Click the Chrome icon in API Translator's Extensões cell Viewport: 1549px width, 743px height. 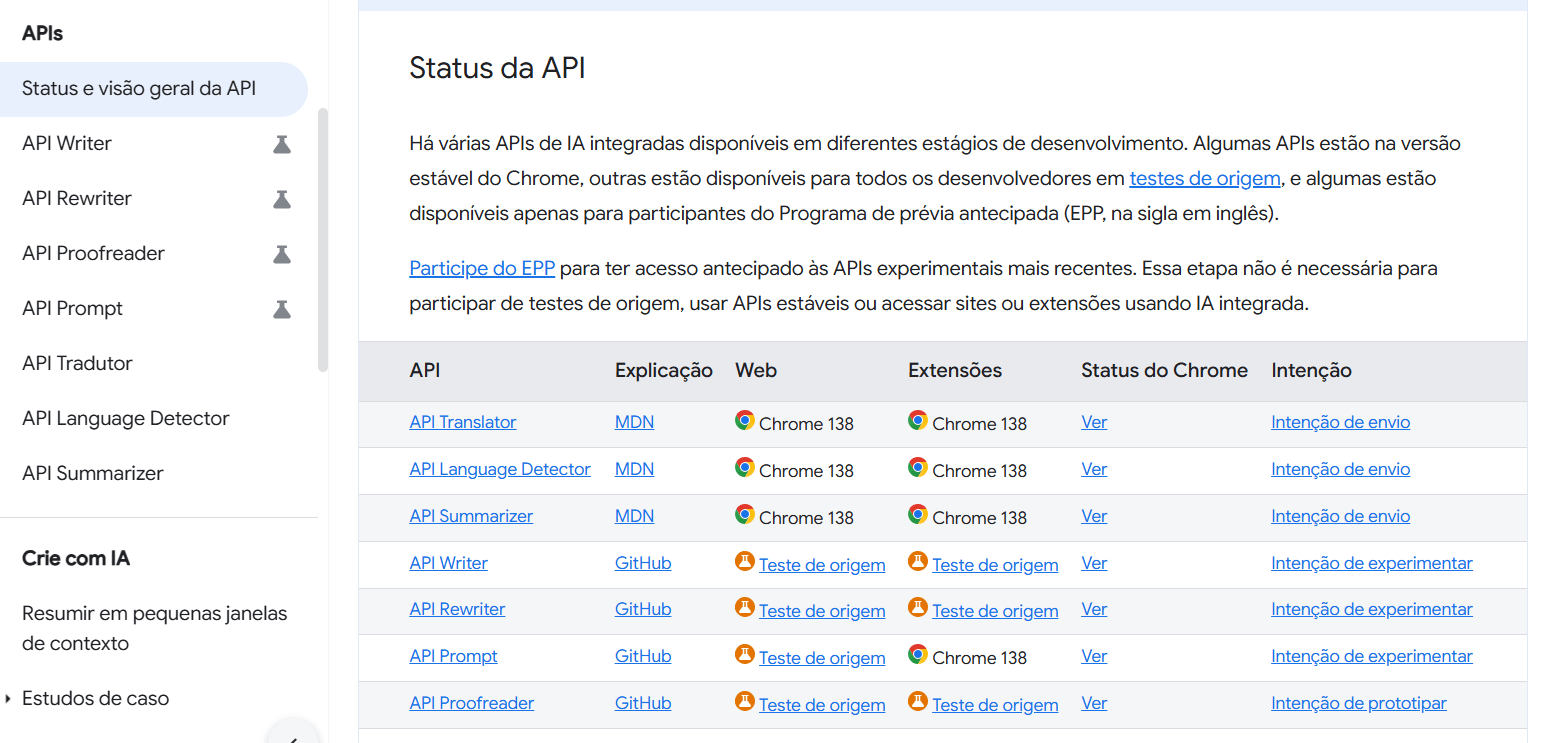(918, 421)
